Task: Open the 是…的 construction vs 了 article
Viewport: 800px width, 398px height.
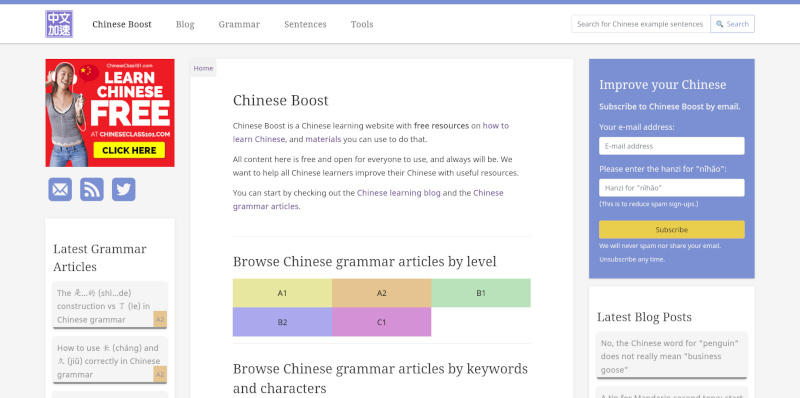Action: click(110, 306)
